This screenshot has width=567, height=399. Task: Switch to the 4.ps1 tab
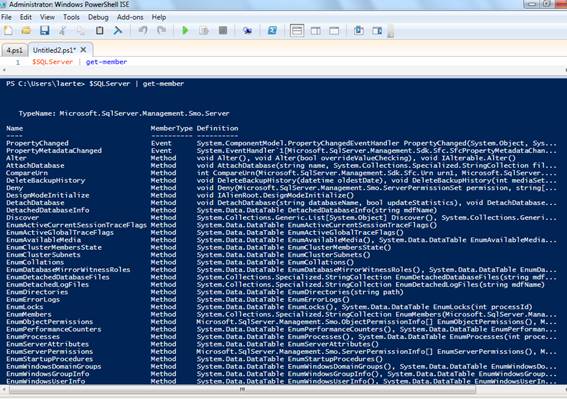(x=14, y=50)
